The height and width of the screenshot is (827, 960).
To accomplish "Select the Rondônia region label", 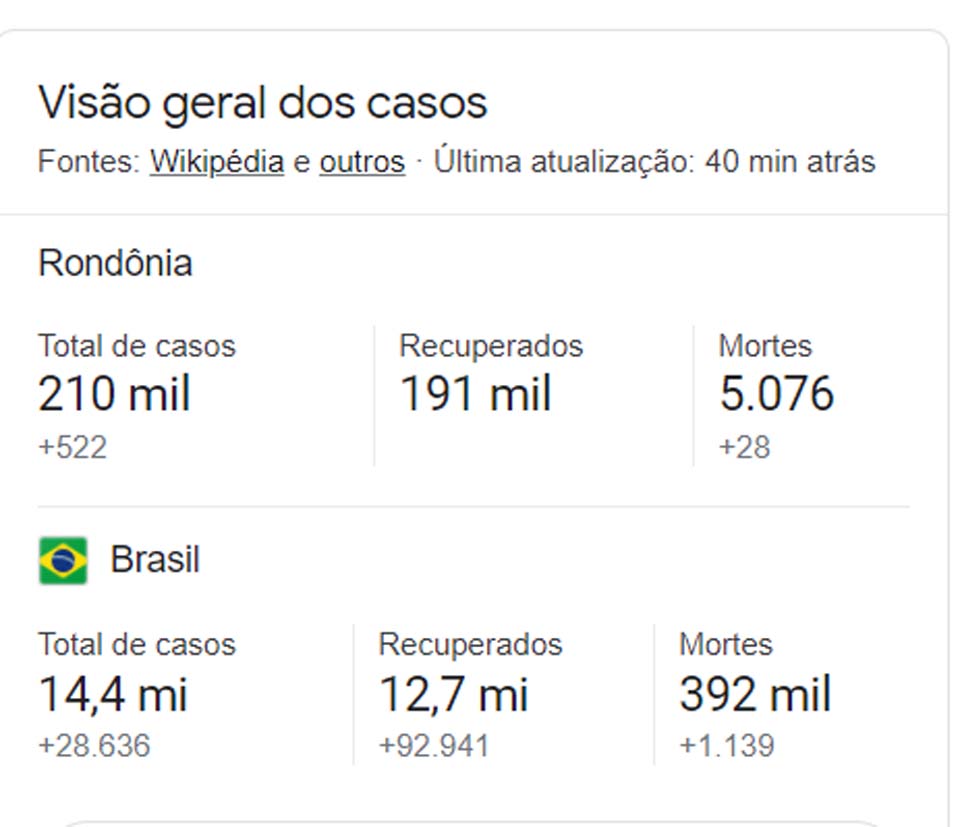I will 115,264.
